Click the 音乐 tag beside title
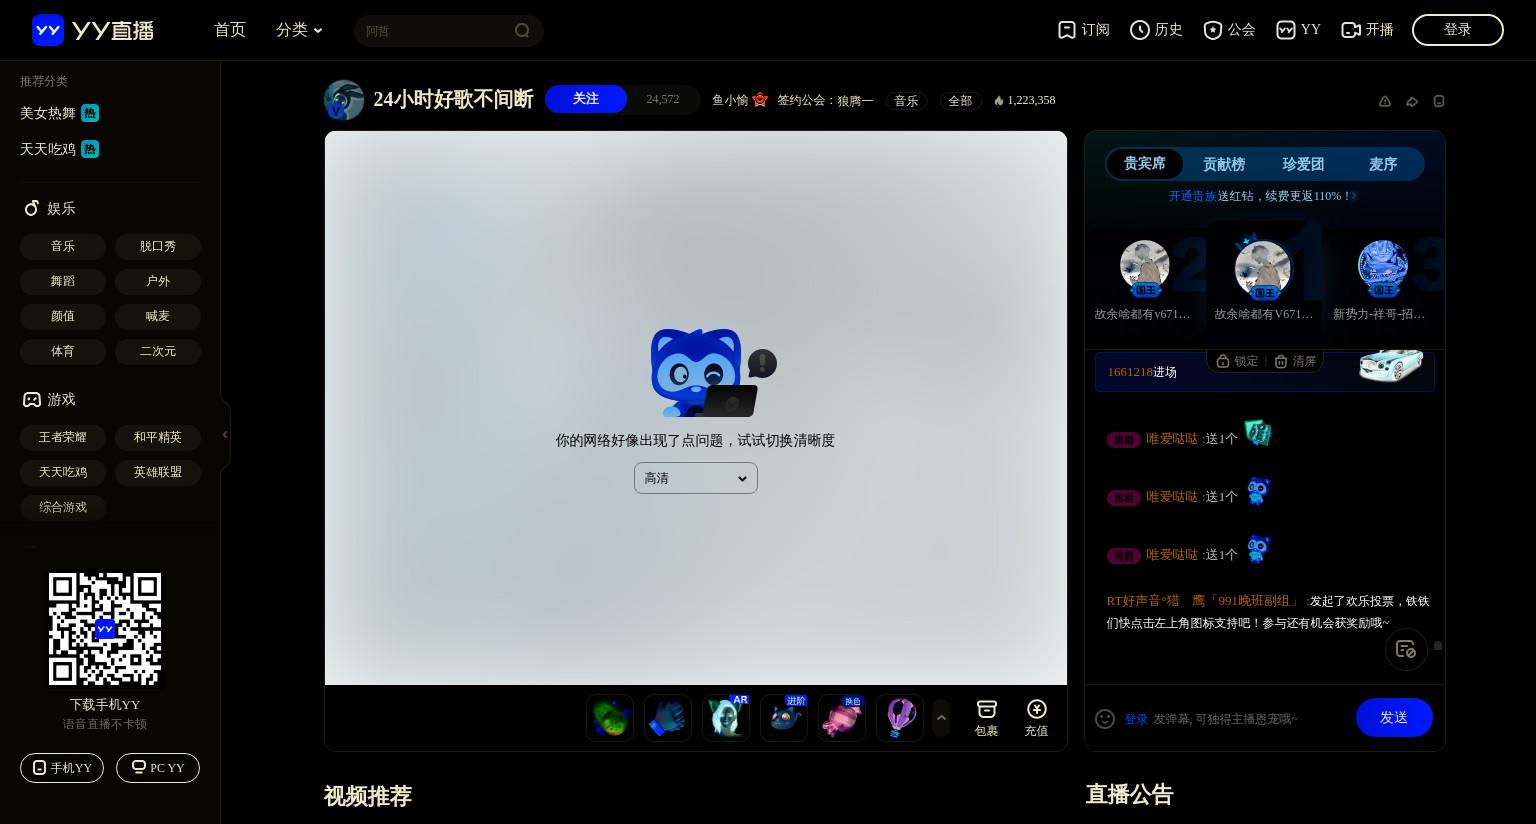This screenshot has width=1536, height=824. 906,101
